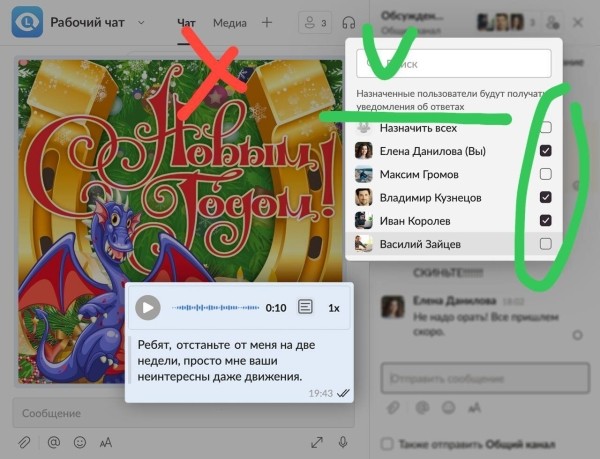Click add-member icon in discussion header

coord(552,22)
